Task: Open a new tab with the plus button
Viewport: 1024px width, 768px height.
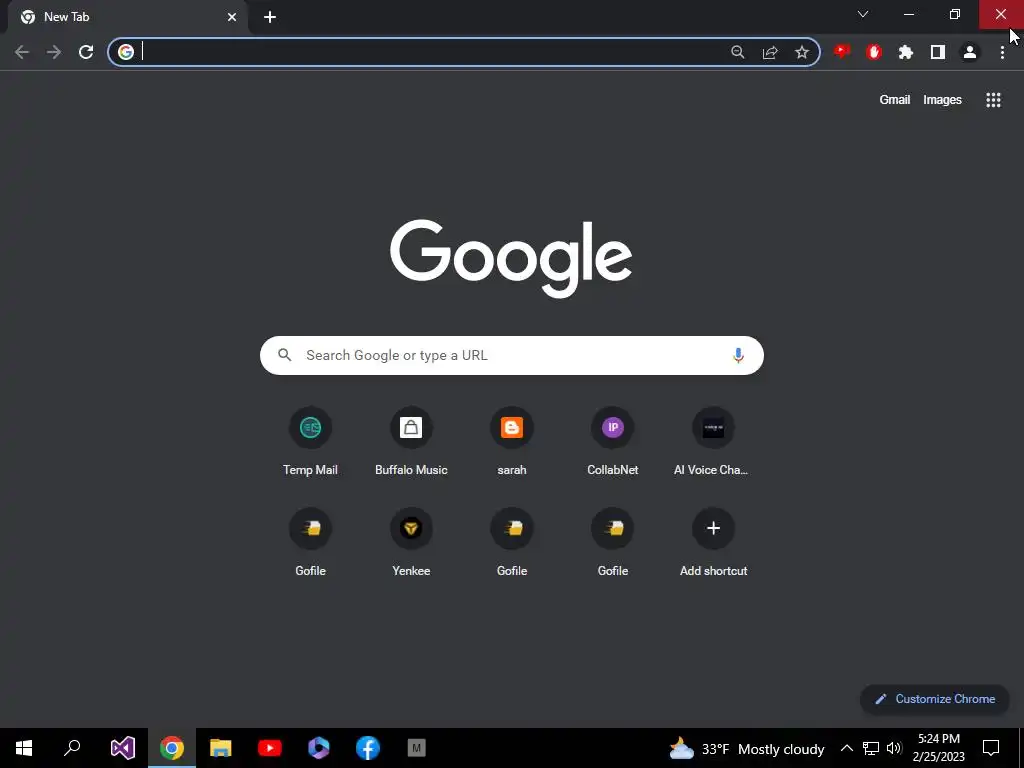Action: [x=270, y=17]
